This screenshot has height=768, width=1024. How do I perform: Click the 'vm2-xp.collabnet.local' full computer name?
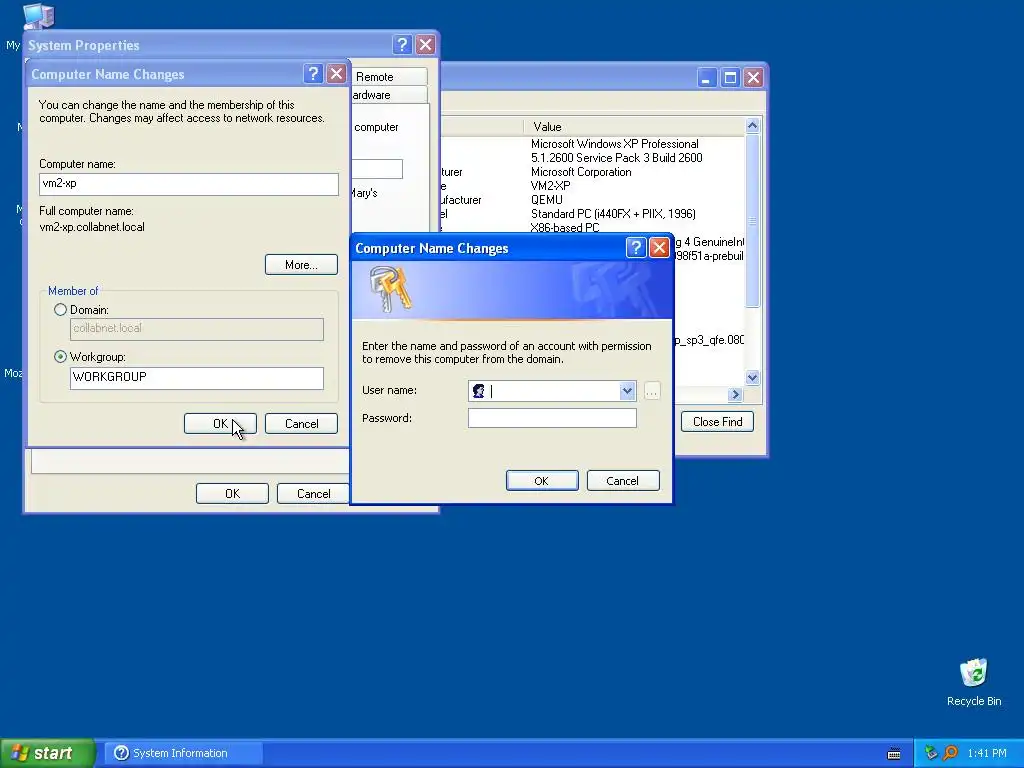pos(92,227)
